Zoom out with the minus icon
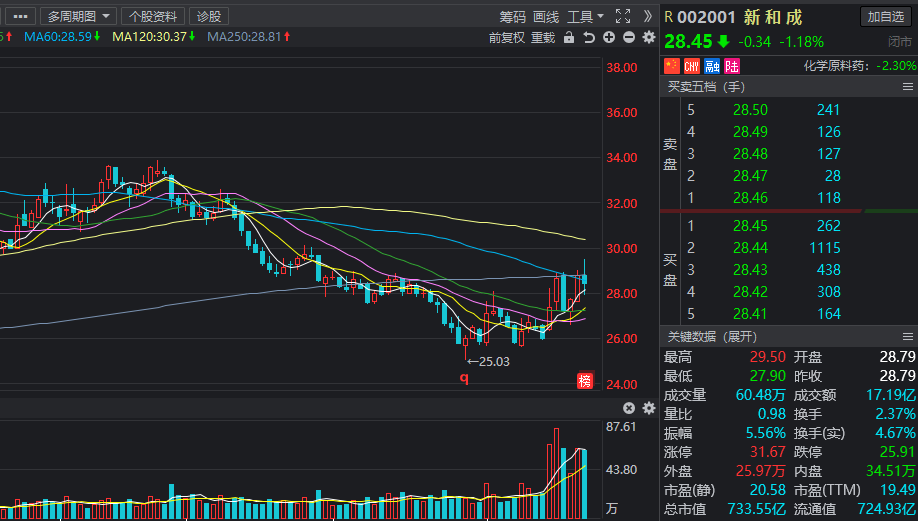The height and width of the screenshot is (521, 918). coord(629,37)
